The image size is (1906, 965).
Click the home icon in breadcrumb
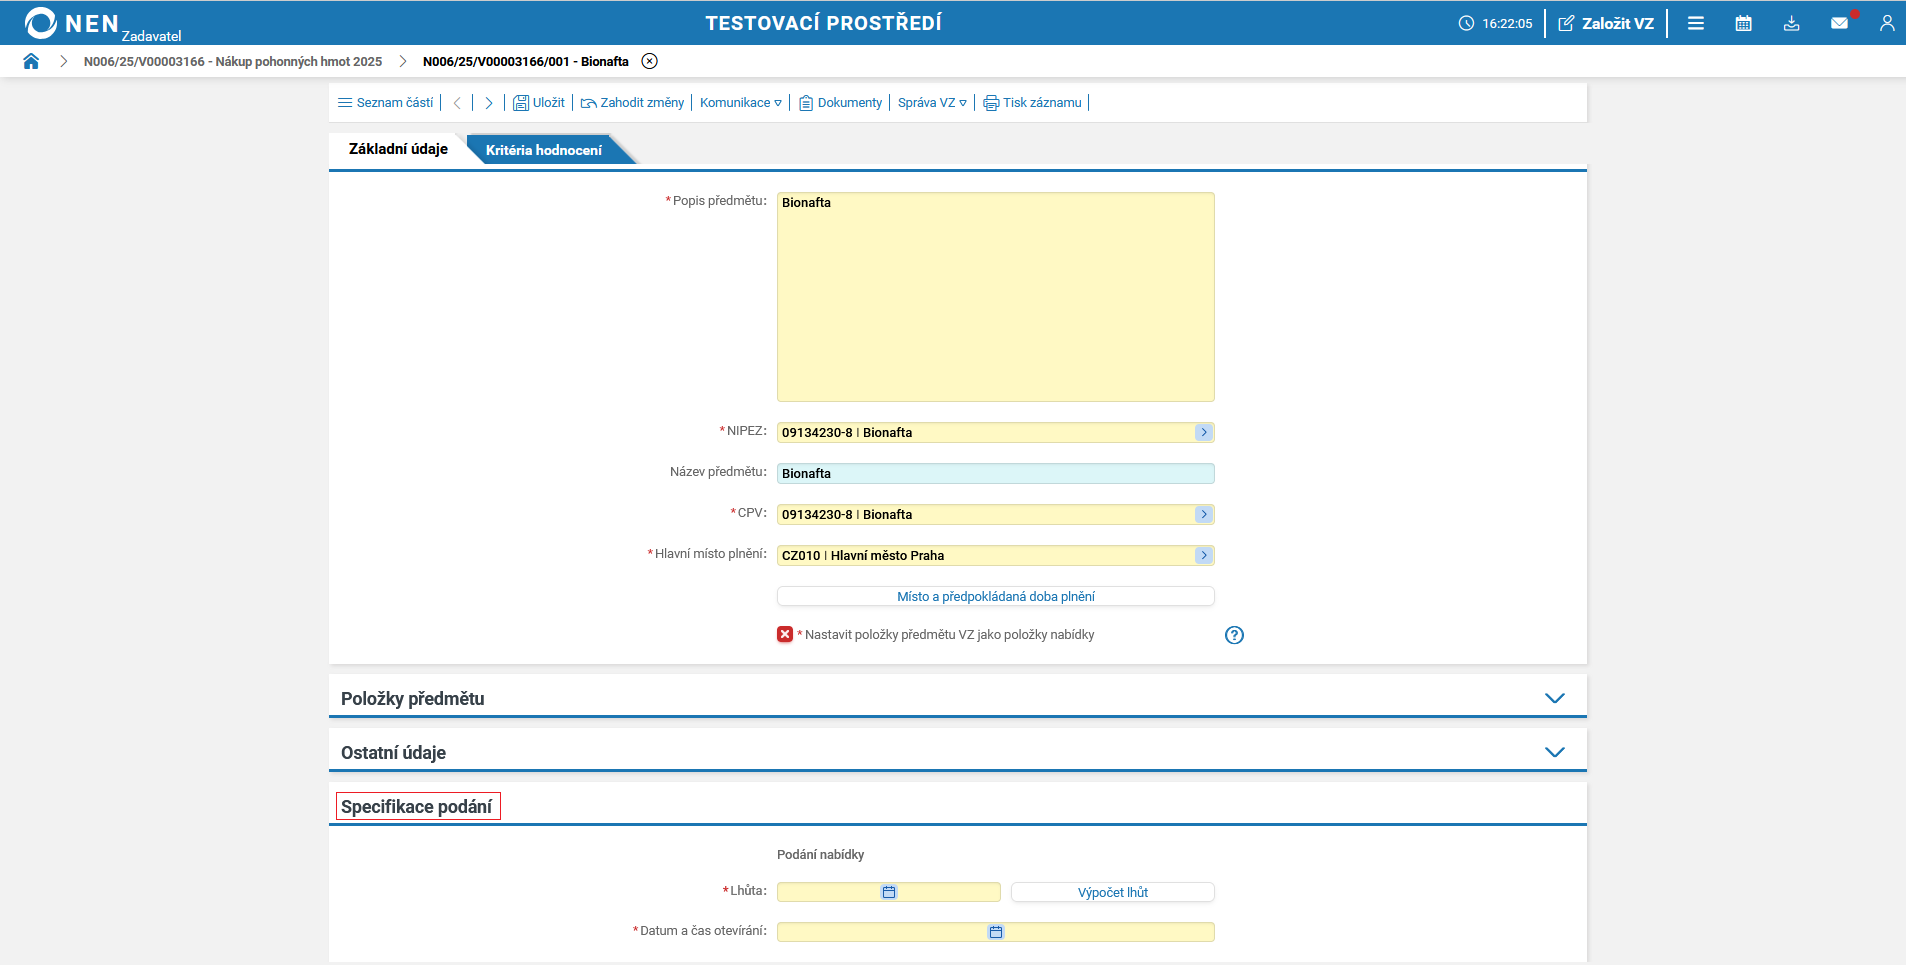31,61
